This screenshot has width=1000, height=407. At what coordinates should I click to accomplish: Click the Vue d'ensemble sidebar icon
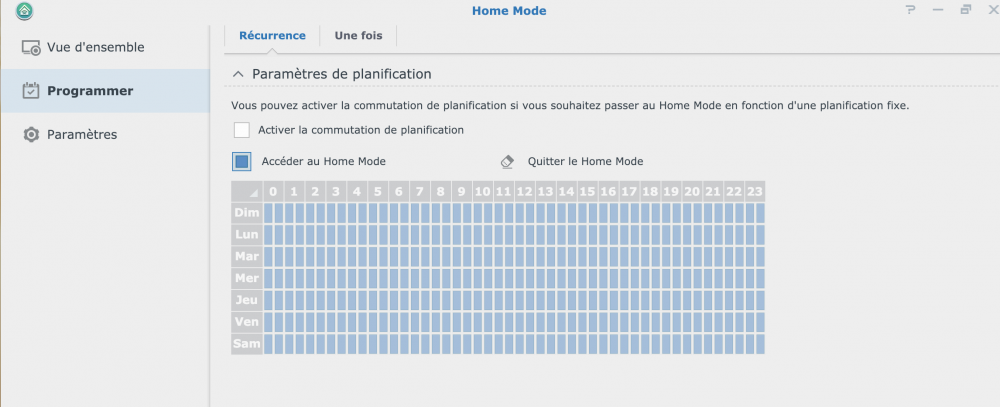31,48
